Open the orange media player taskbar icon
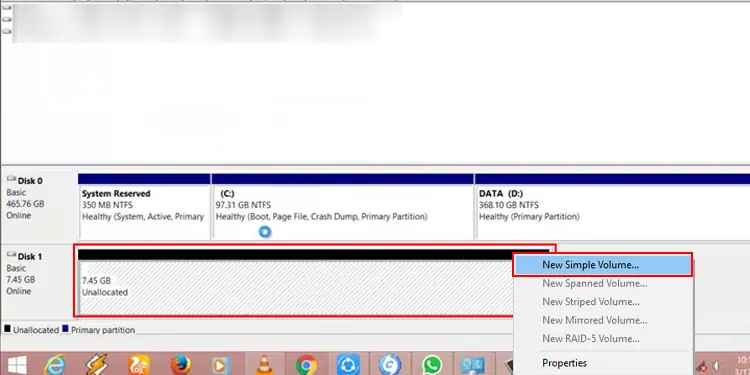750x375 pixels. pyautogui.click(x=221, y=366)
